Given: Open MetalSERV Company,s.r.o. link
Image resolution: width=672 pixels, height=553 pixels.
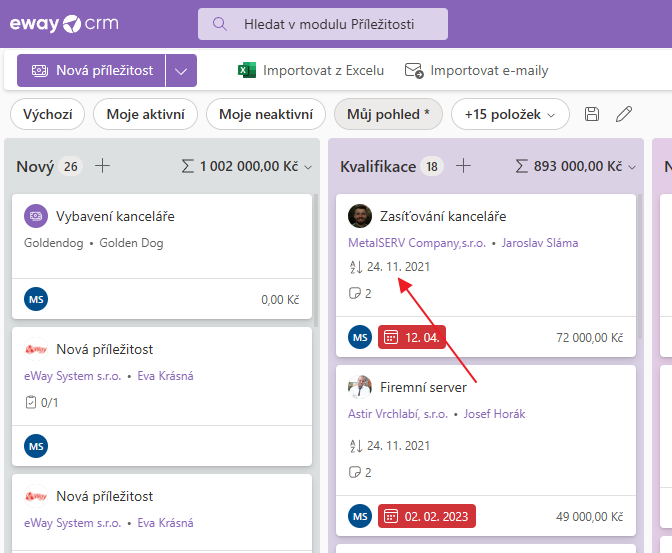Looking at the screenshot, I should click(417, 243).
